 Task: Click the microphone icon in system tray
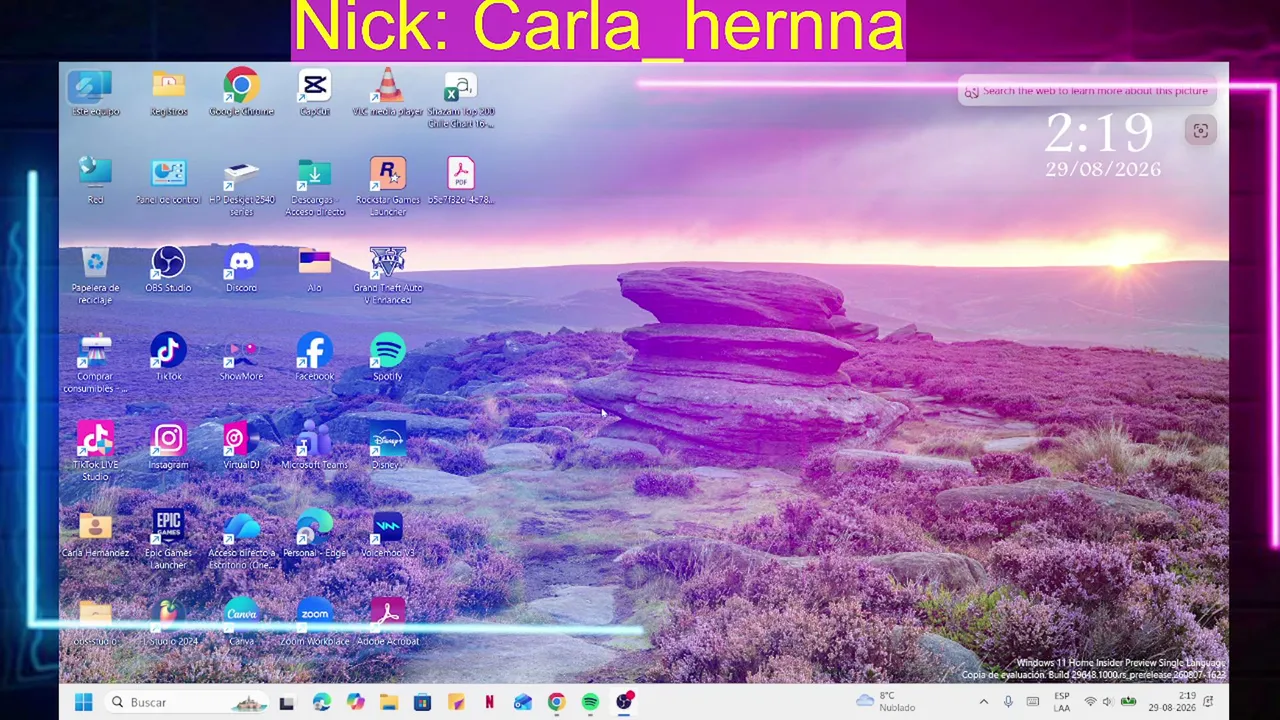(1008, 702)
